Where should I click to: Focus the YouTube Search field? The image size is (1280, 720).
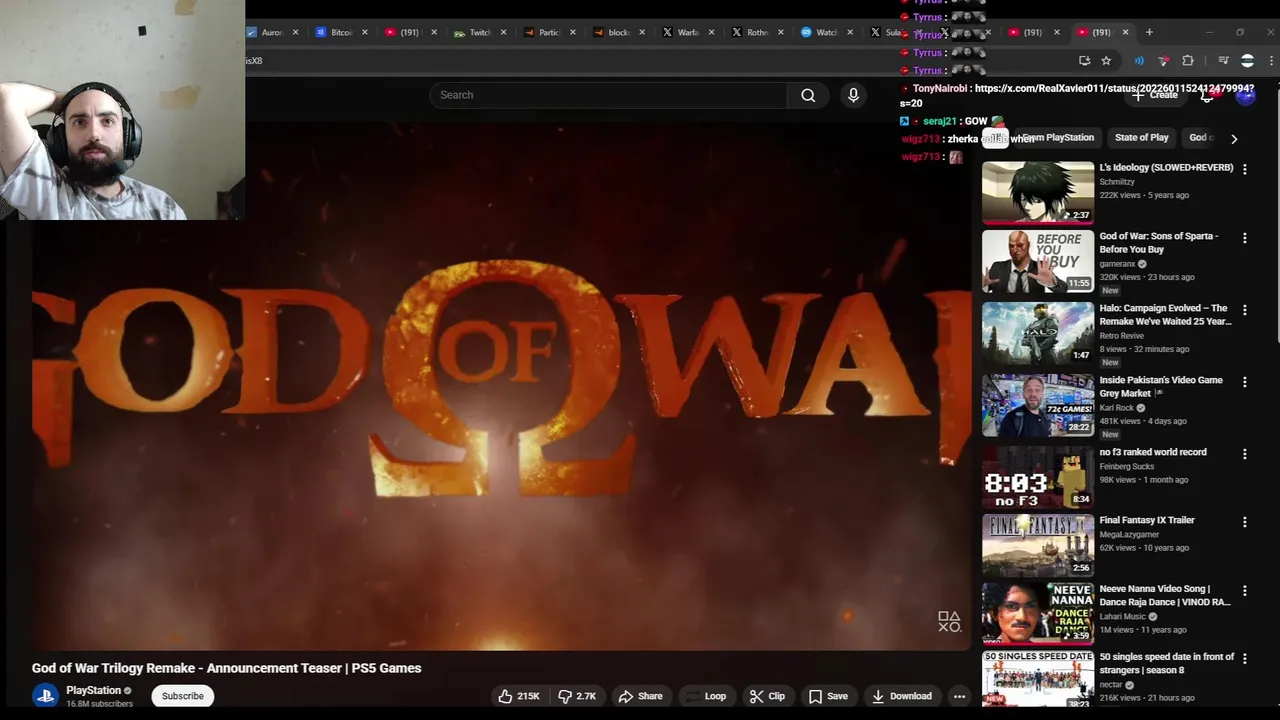click(x=608, y=95)
